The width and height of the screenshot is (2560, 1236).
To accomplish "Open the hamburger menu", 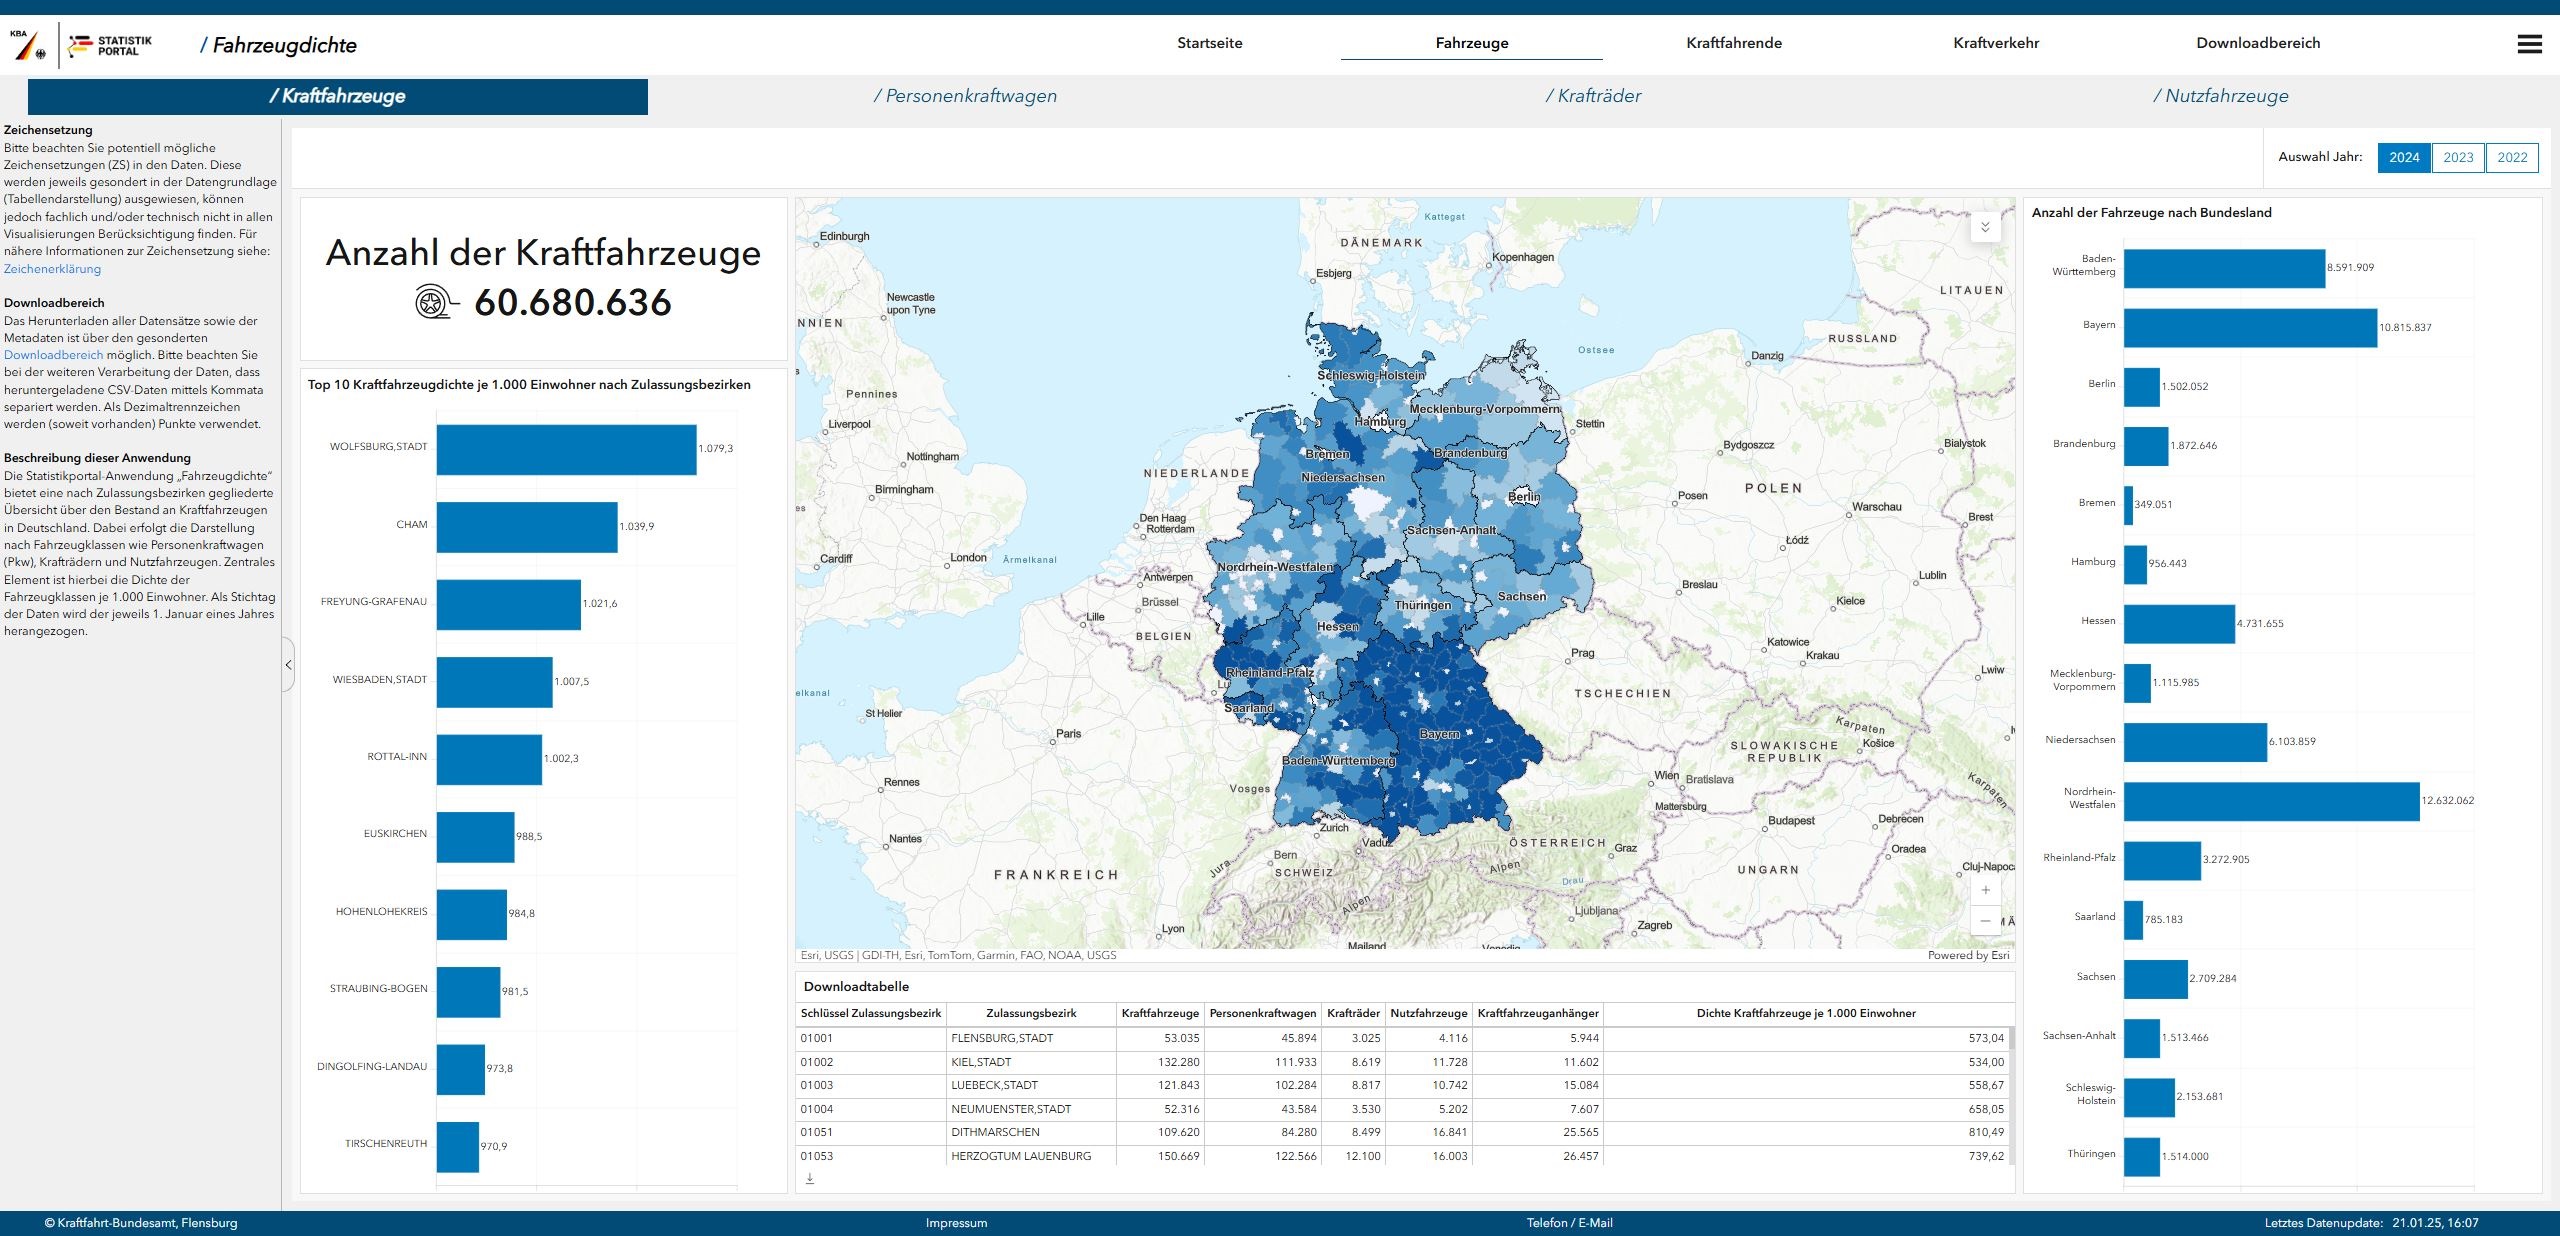I will pos(2529,44).
